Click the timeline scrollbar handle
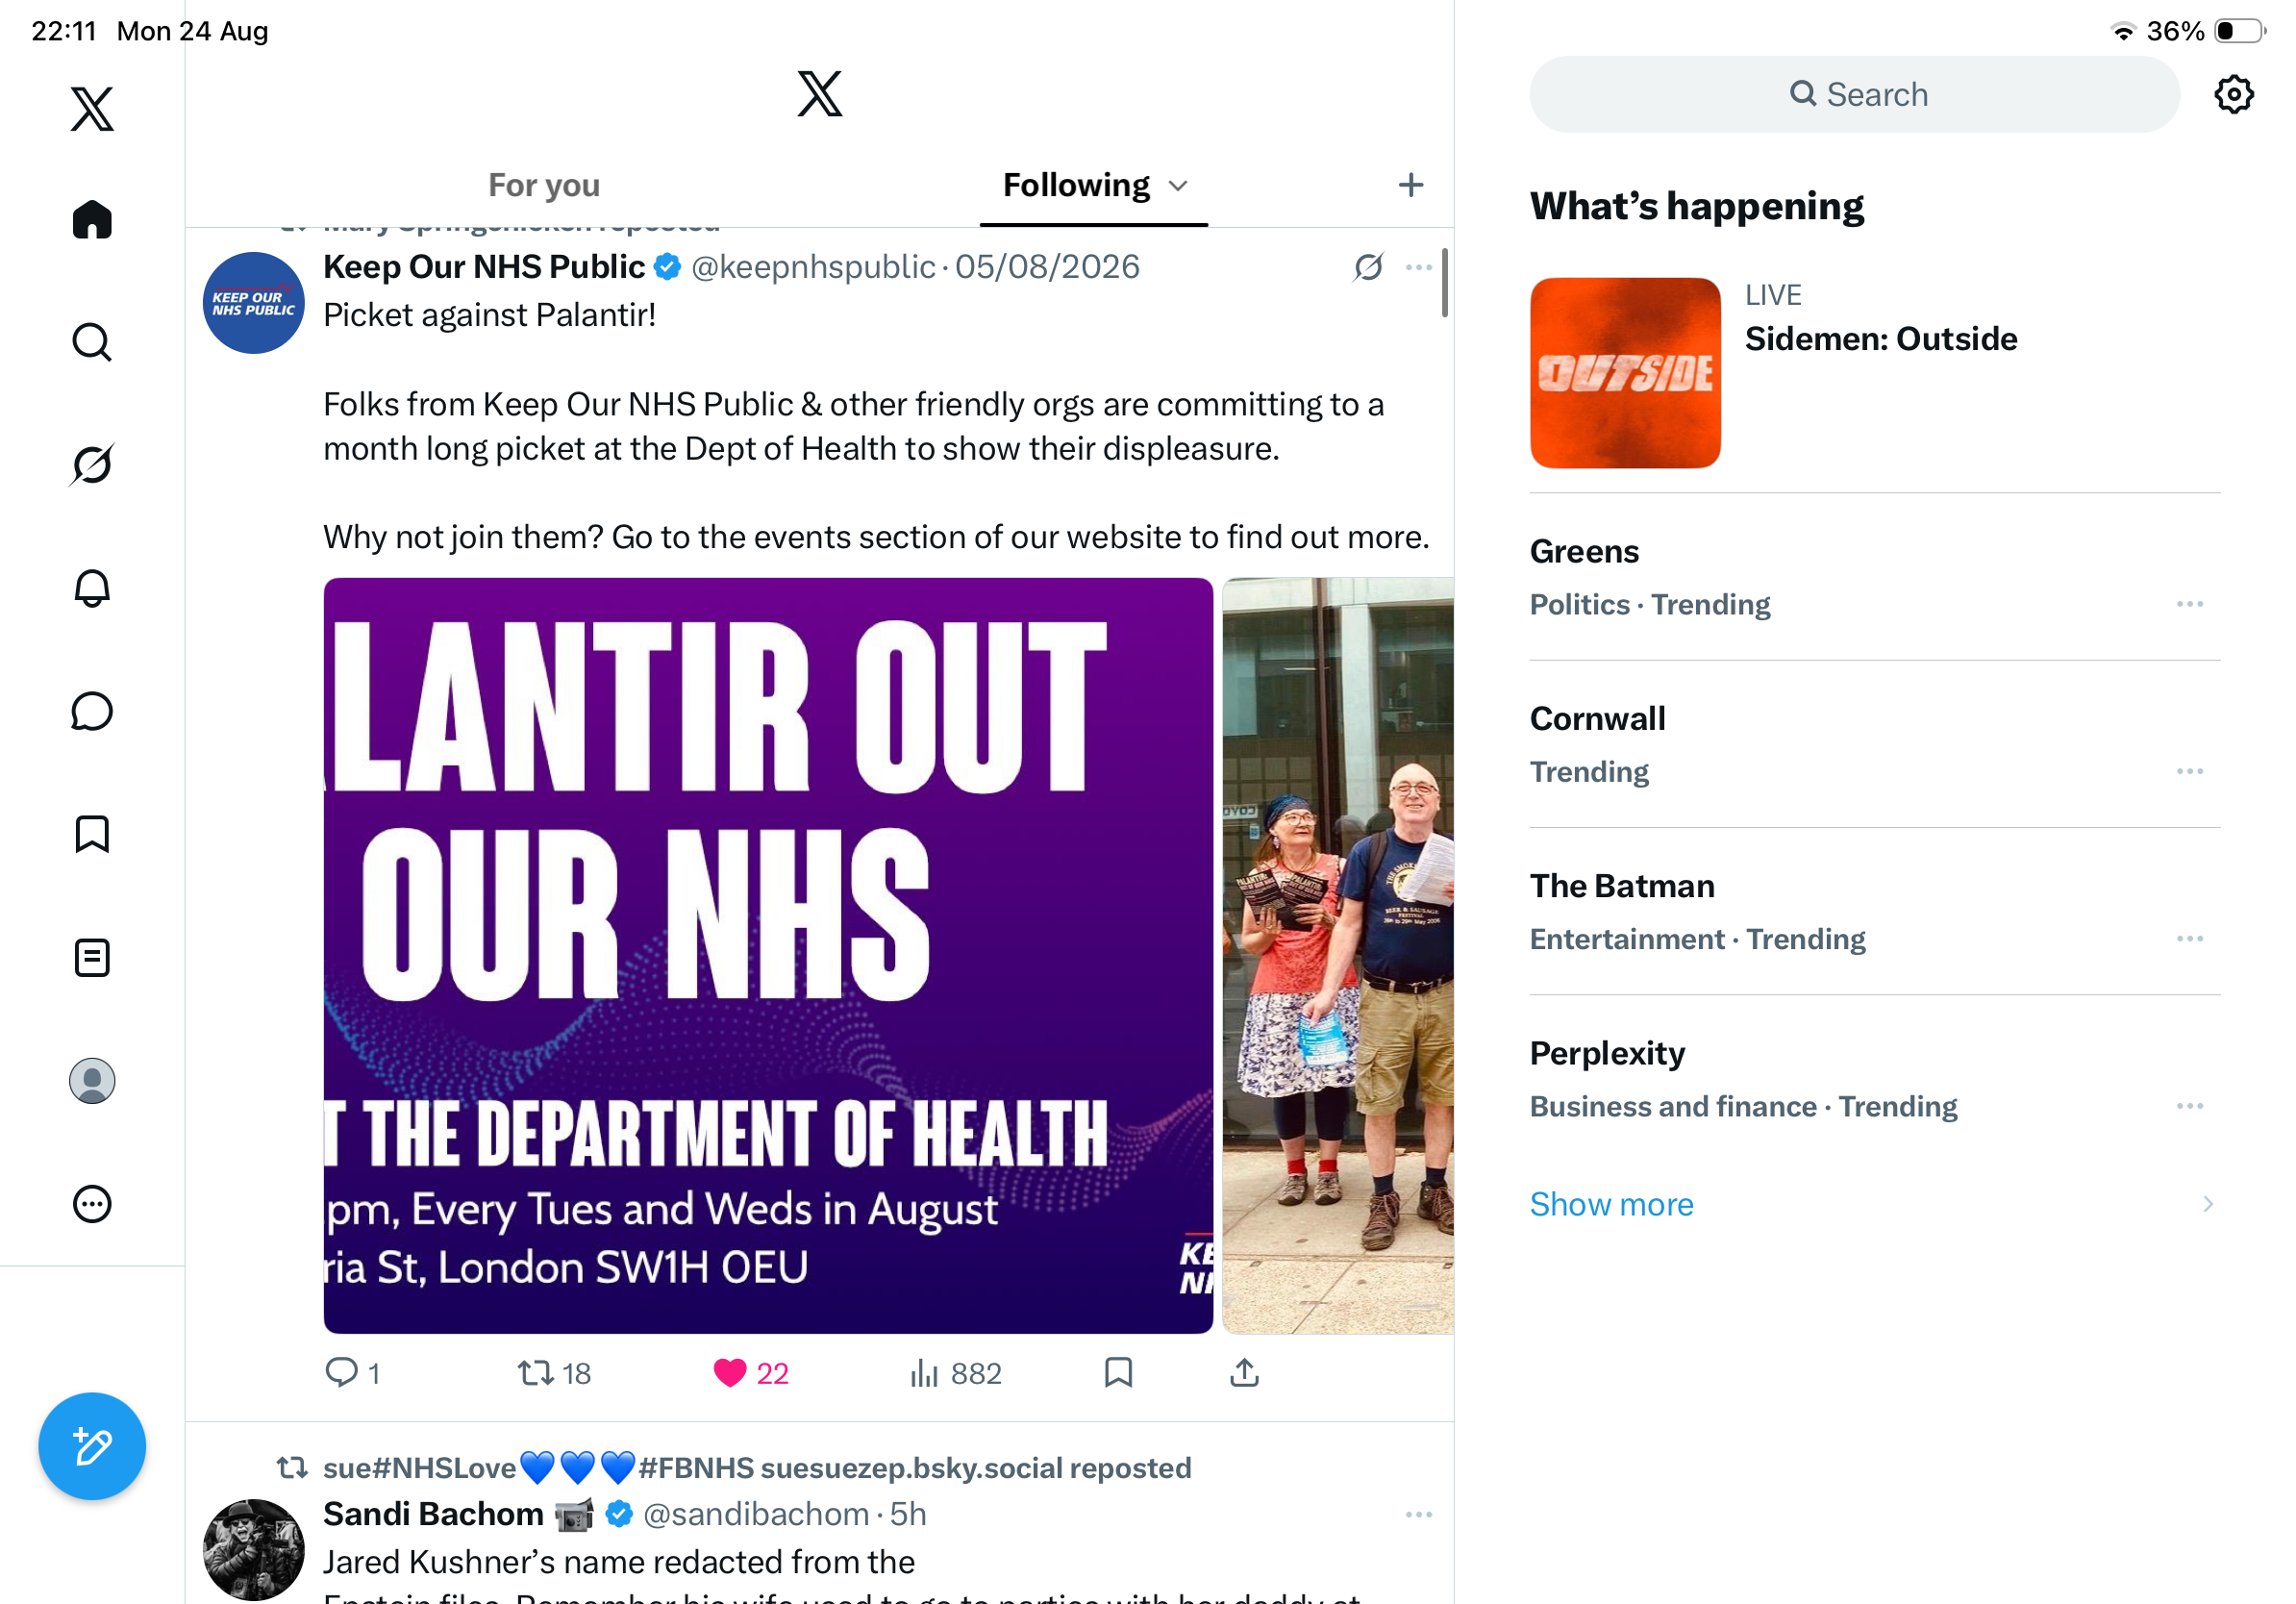 [1443, 283]
